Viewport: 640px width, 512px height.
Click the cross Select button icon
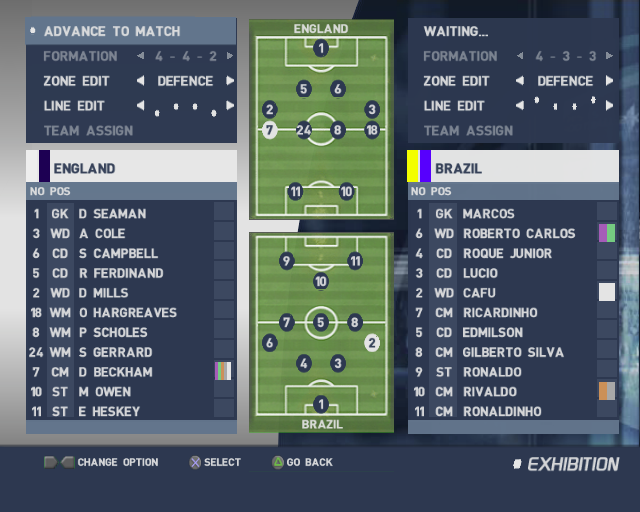pyautogui.click(x=196, y=463)
